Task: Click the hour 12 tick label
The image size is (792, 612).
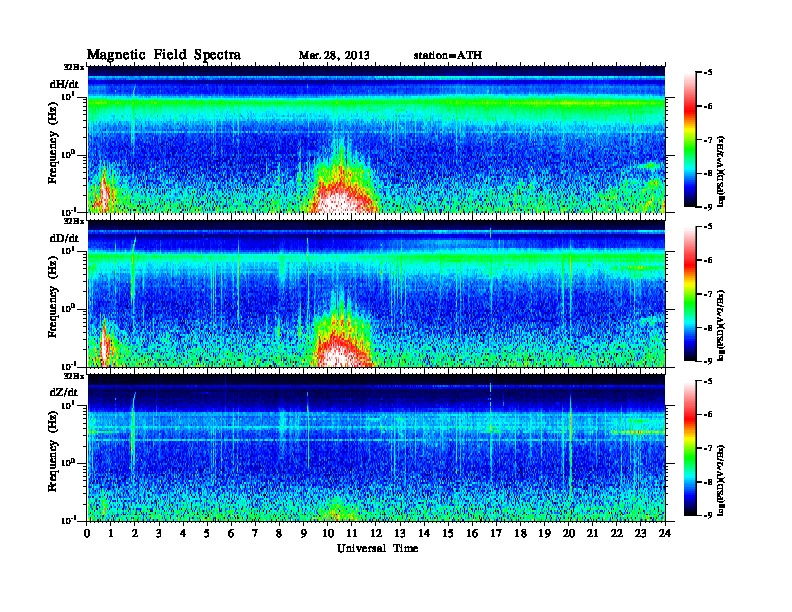Action: [x=376, y=533]
